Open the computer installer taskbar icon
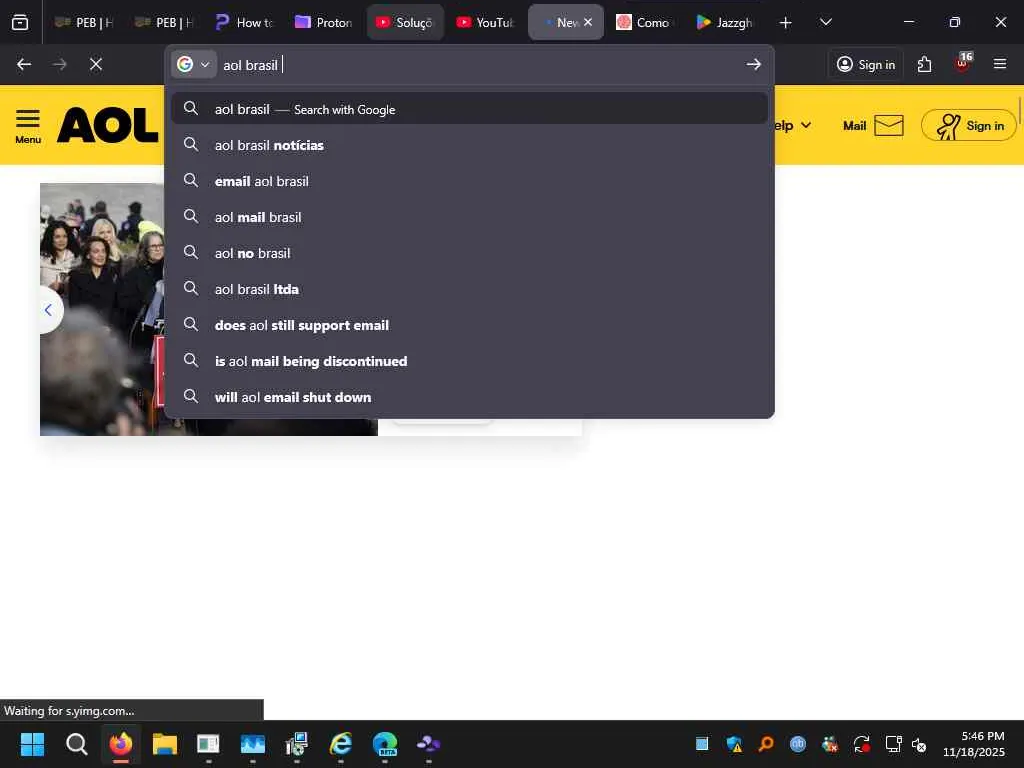The height and width of the screenshot is (768, 1024). click(296, 744)
